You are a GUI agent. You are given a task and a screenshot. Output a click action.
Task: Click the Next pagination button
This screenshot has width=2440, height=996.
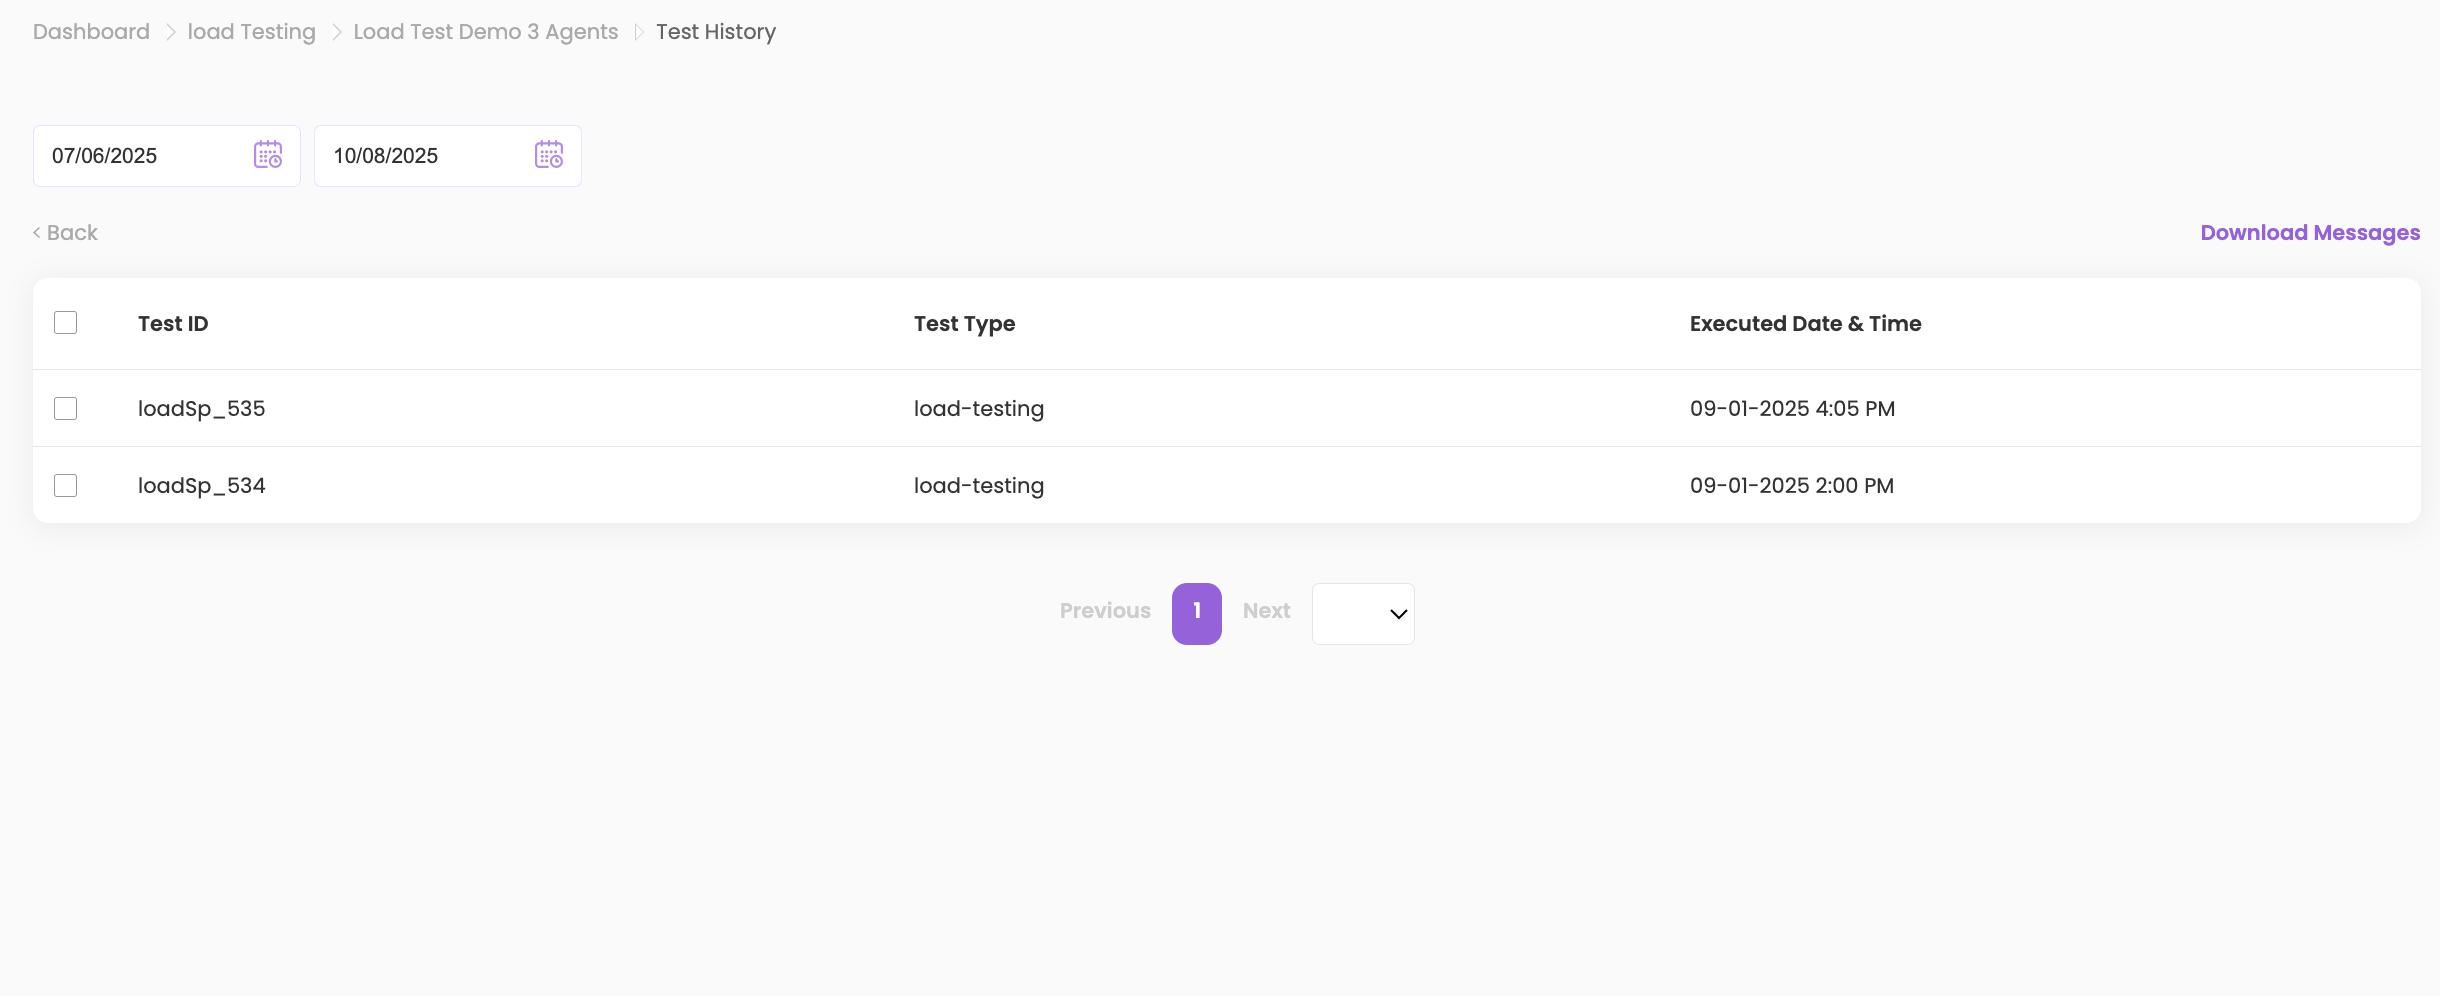(1266, 611)
